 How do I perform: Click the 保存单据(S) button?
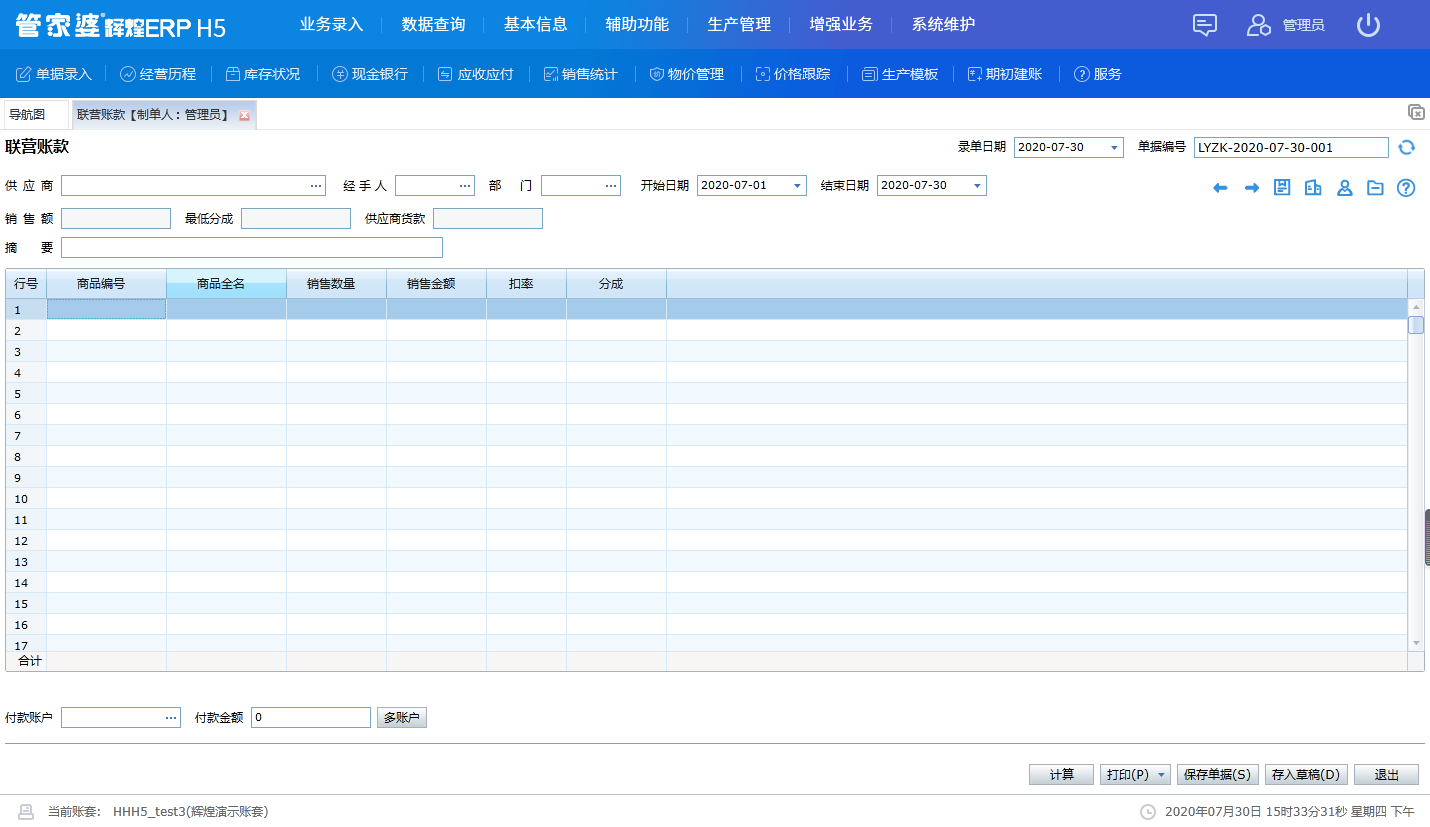1217,775
